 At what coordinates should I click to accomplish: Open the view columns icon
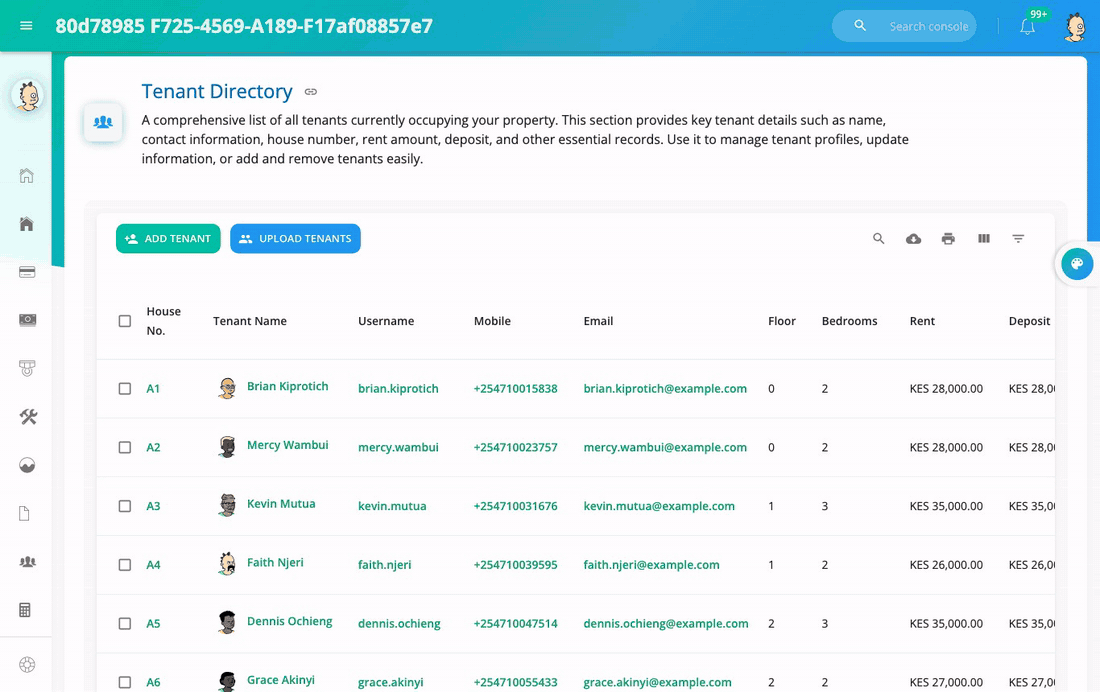point(984,239)
